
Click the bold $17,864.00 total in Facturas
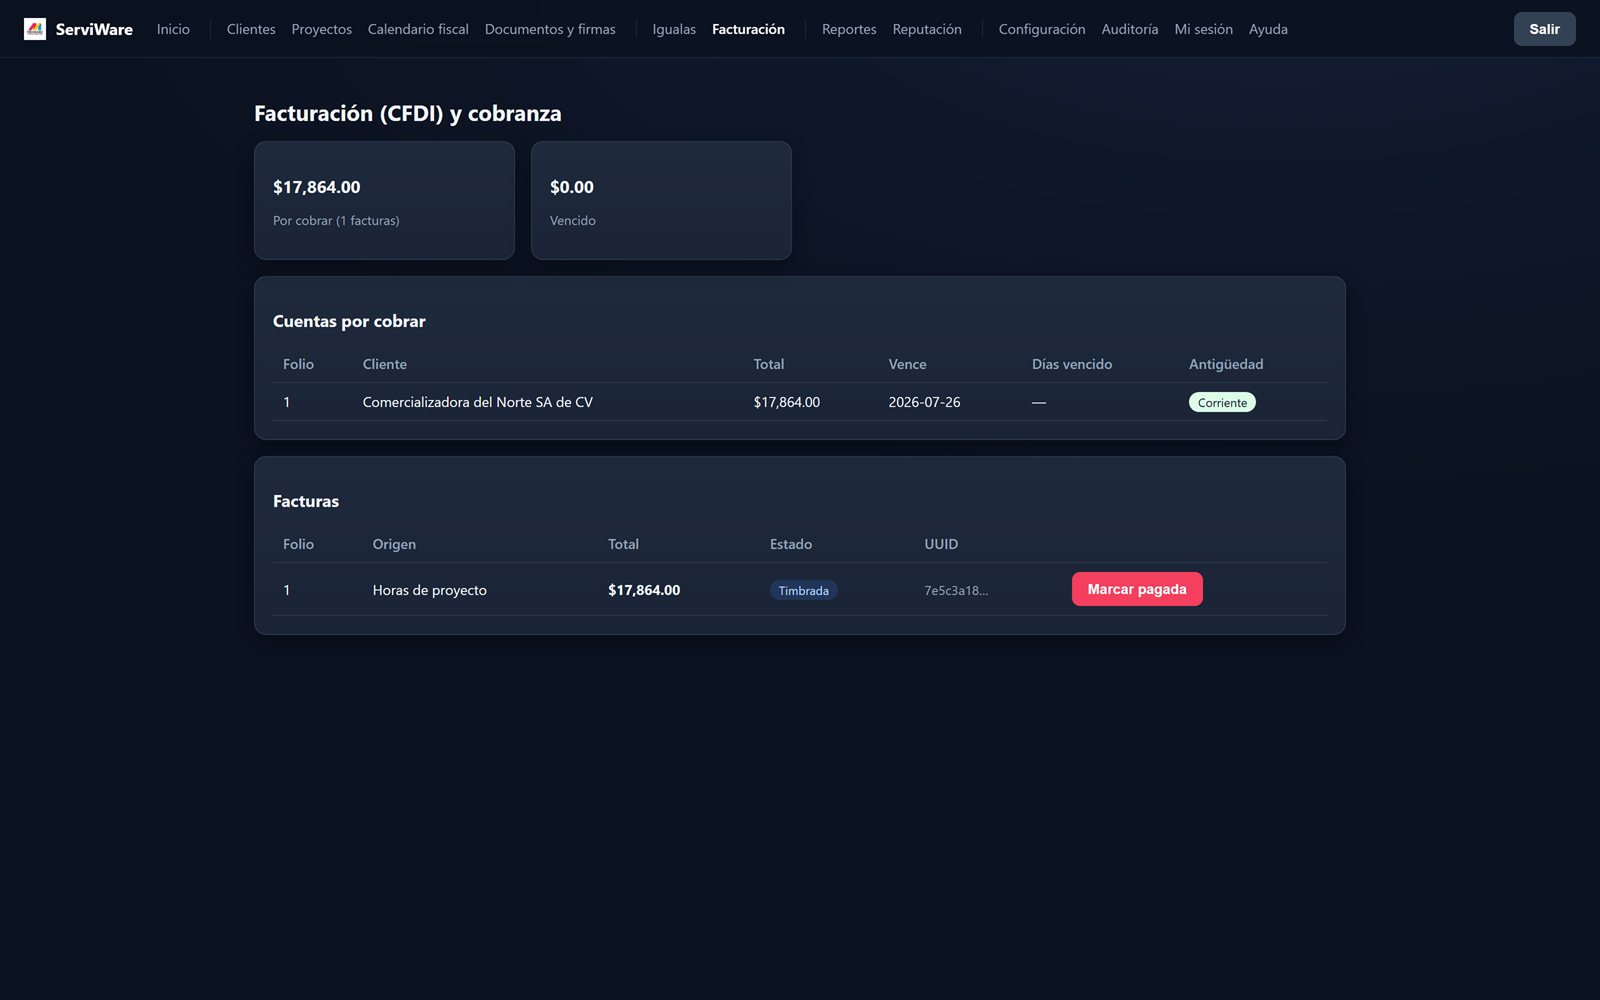(x=644, y=590)
